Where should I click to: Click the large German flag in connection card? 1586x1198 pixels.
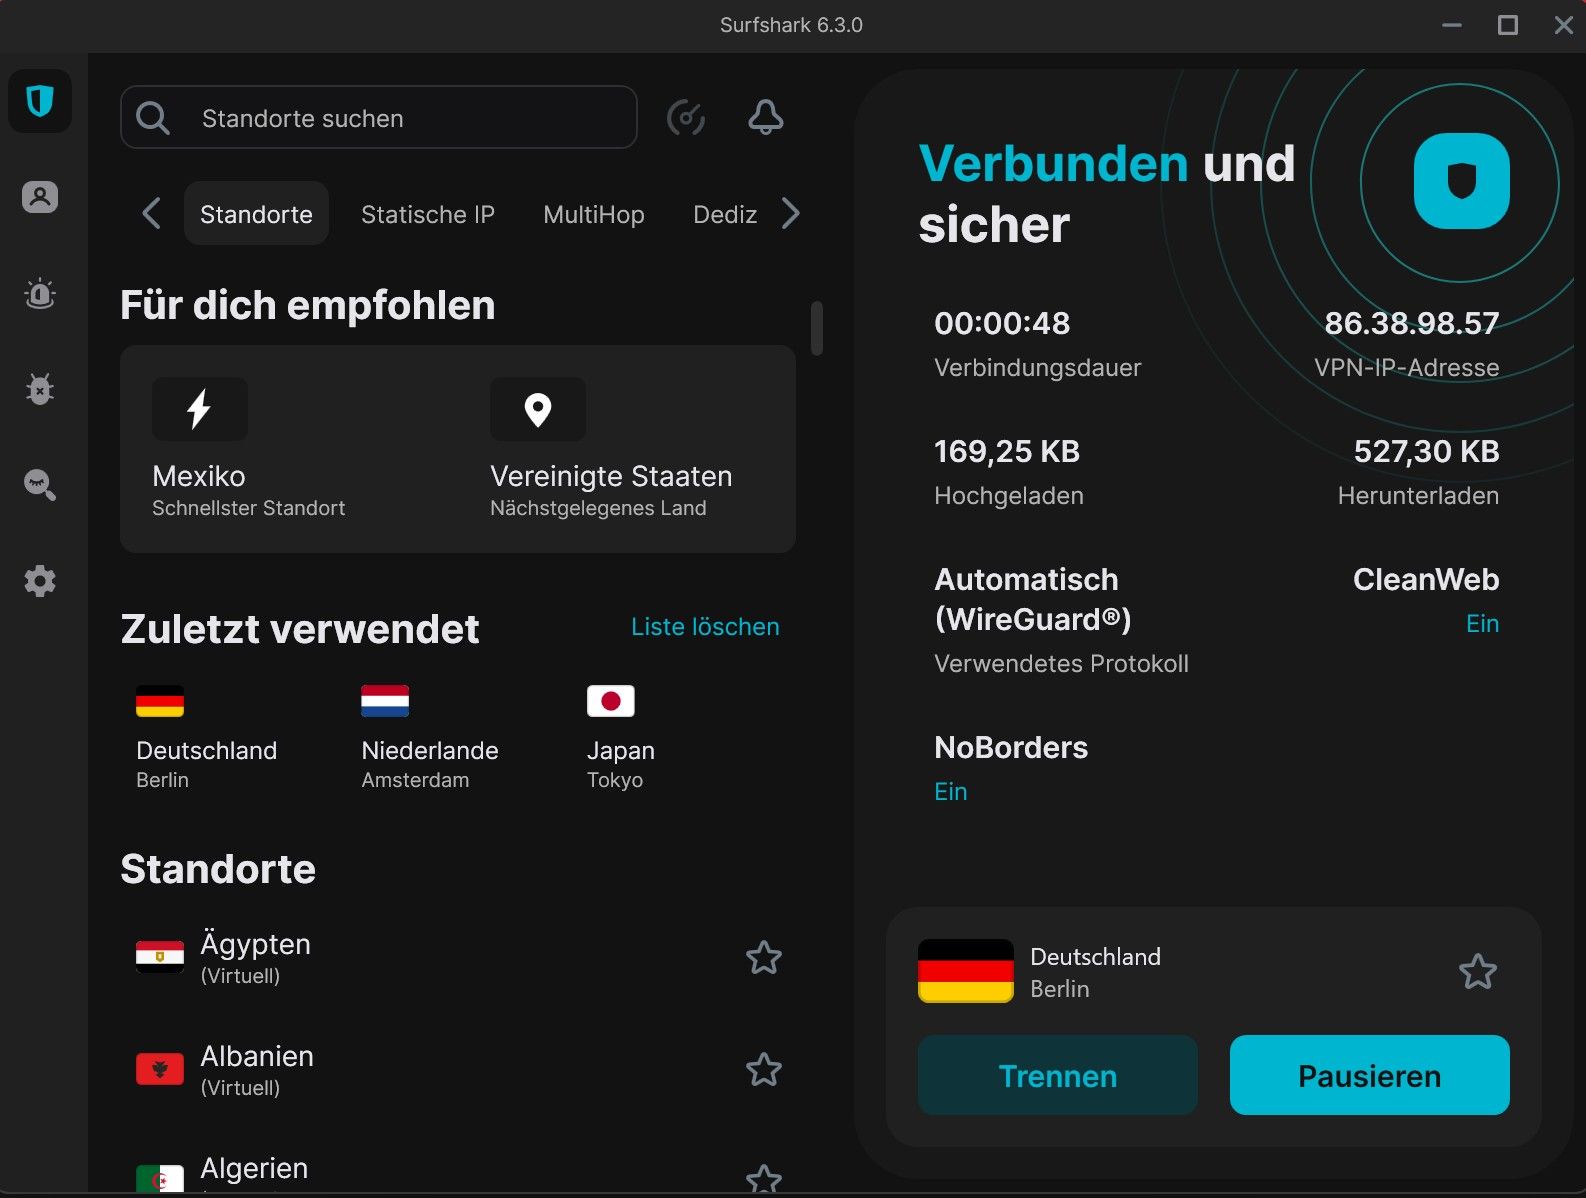pos(966,971)
